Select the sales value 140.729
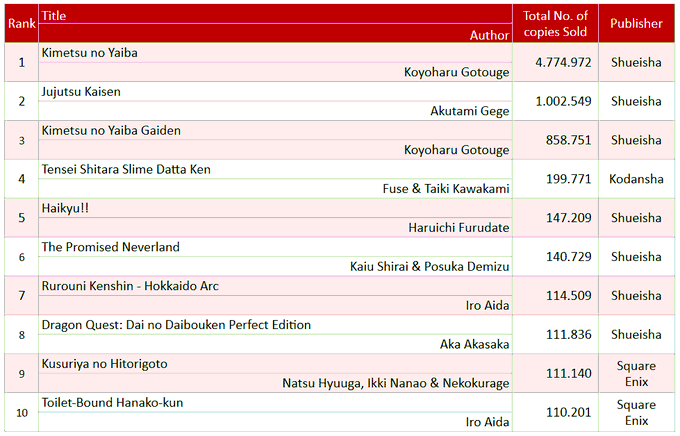680x436 pixels. point(568,257)
